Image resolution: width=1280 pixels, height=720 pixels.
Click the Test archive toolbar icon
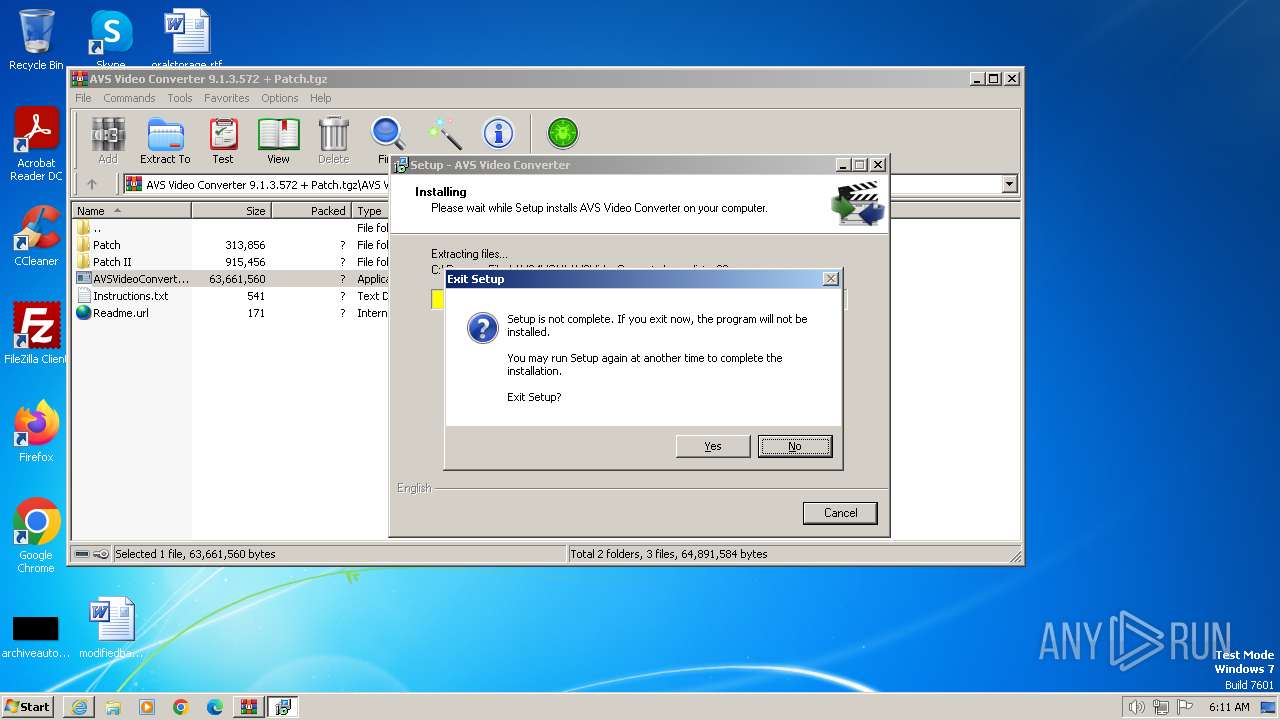(x=223, y=141)
